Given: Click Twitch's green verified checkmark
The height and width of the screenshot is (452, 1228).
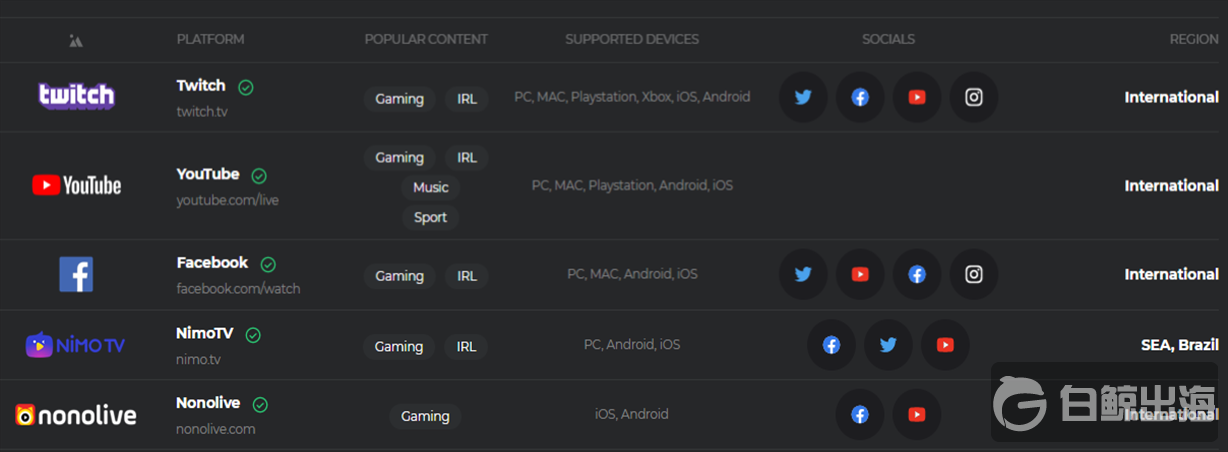Looking at the screenshot, I should pyautogui.click(x=246, y=87).
